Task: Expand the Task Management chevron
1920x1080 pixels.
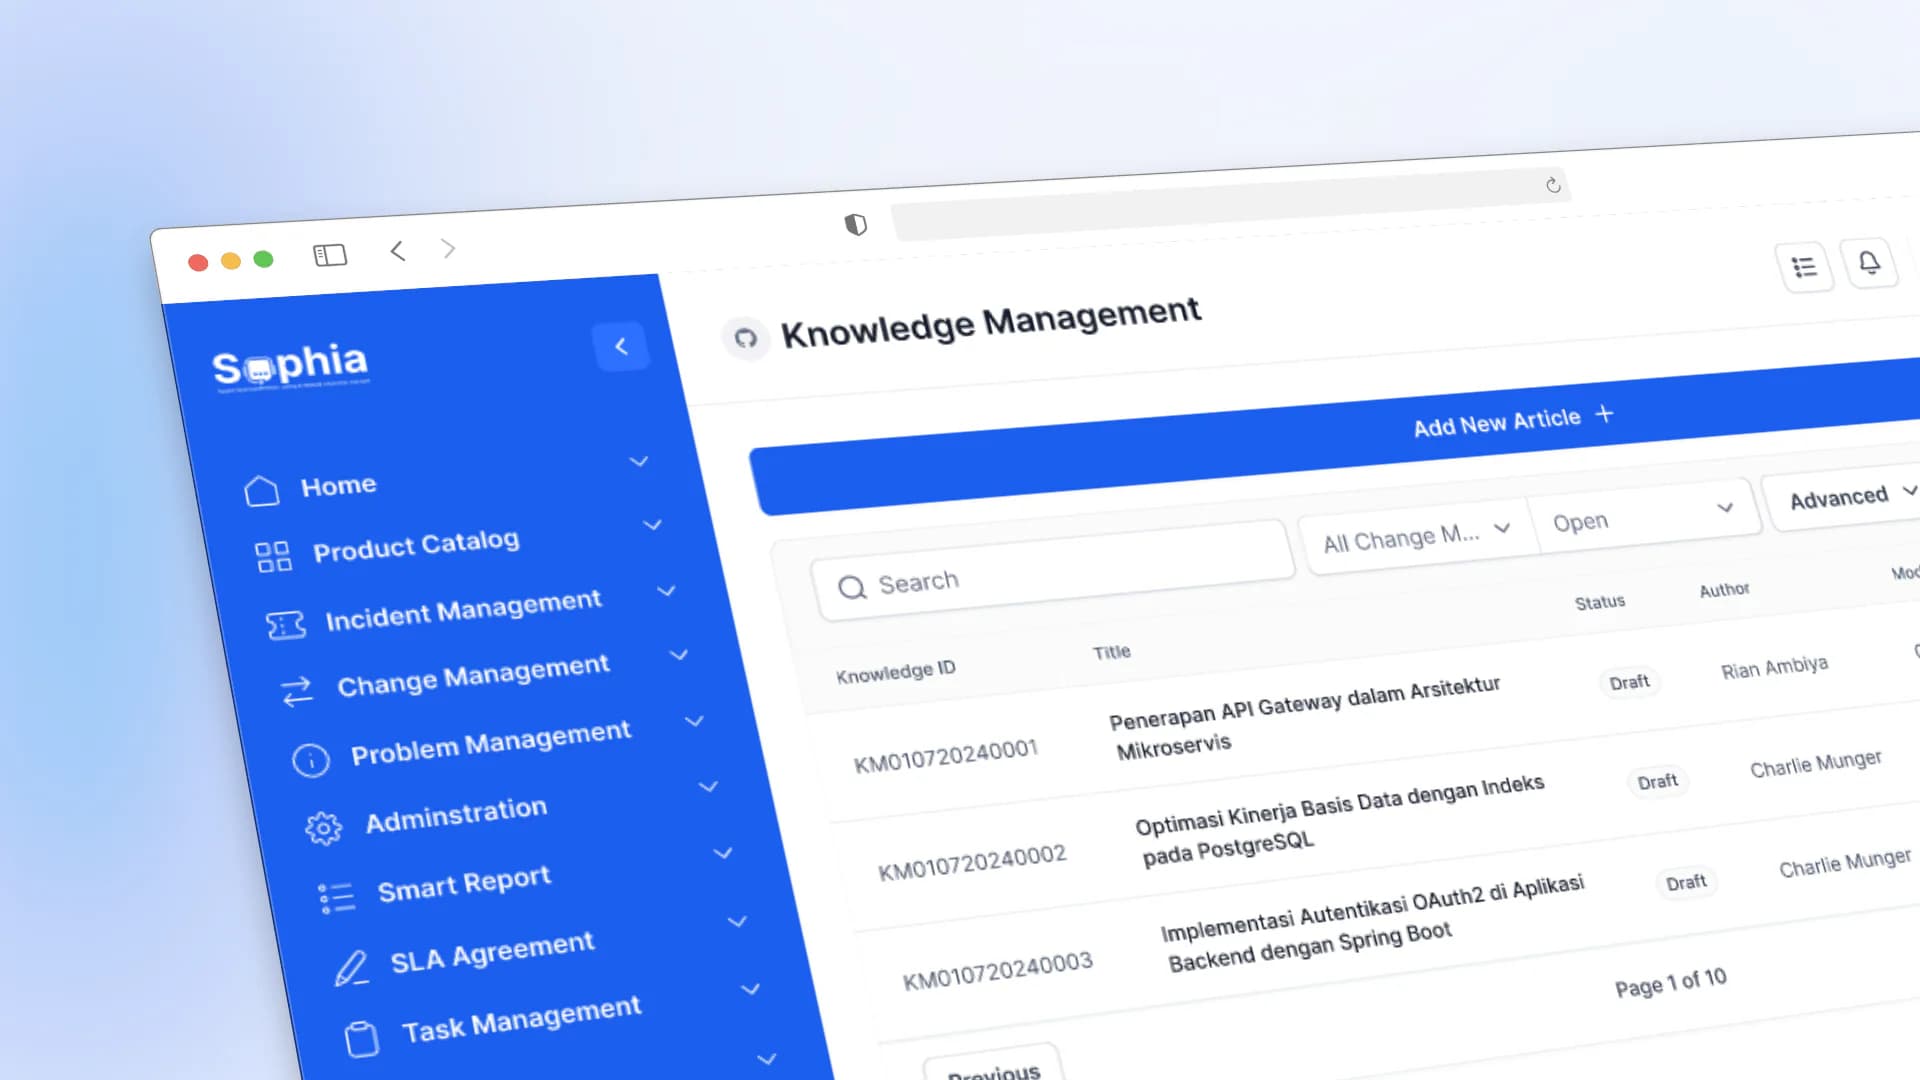Action: click(x=751, y=989)
